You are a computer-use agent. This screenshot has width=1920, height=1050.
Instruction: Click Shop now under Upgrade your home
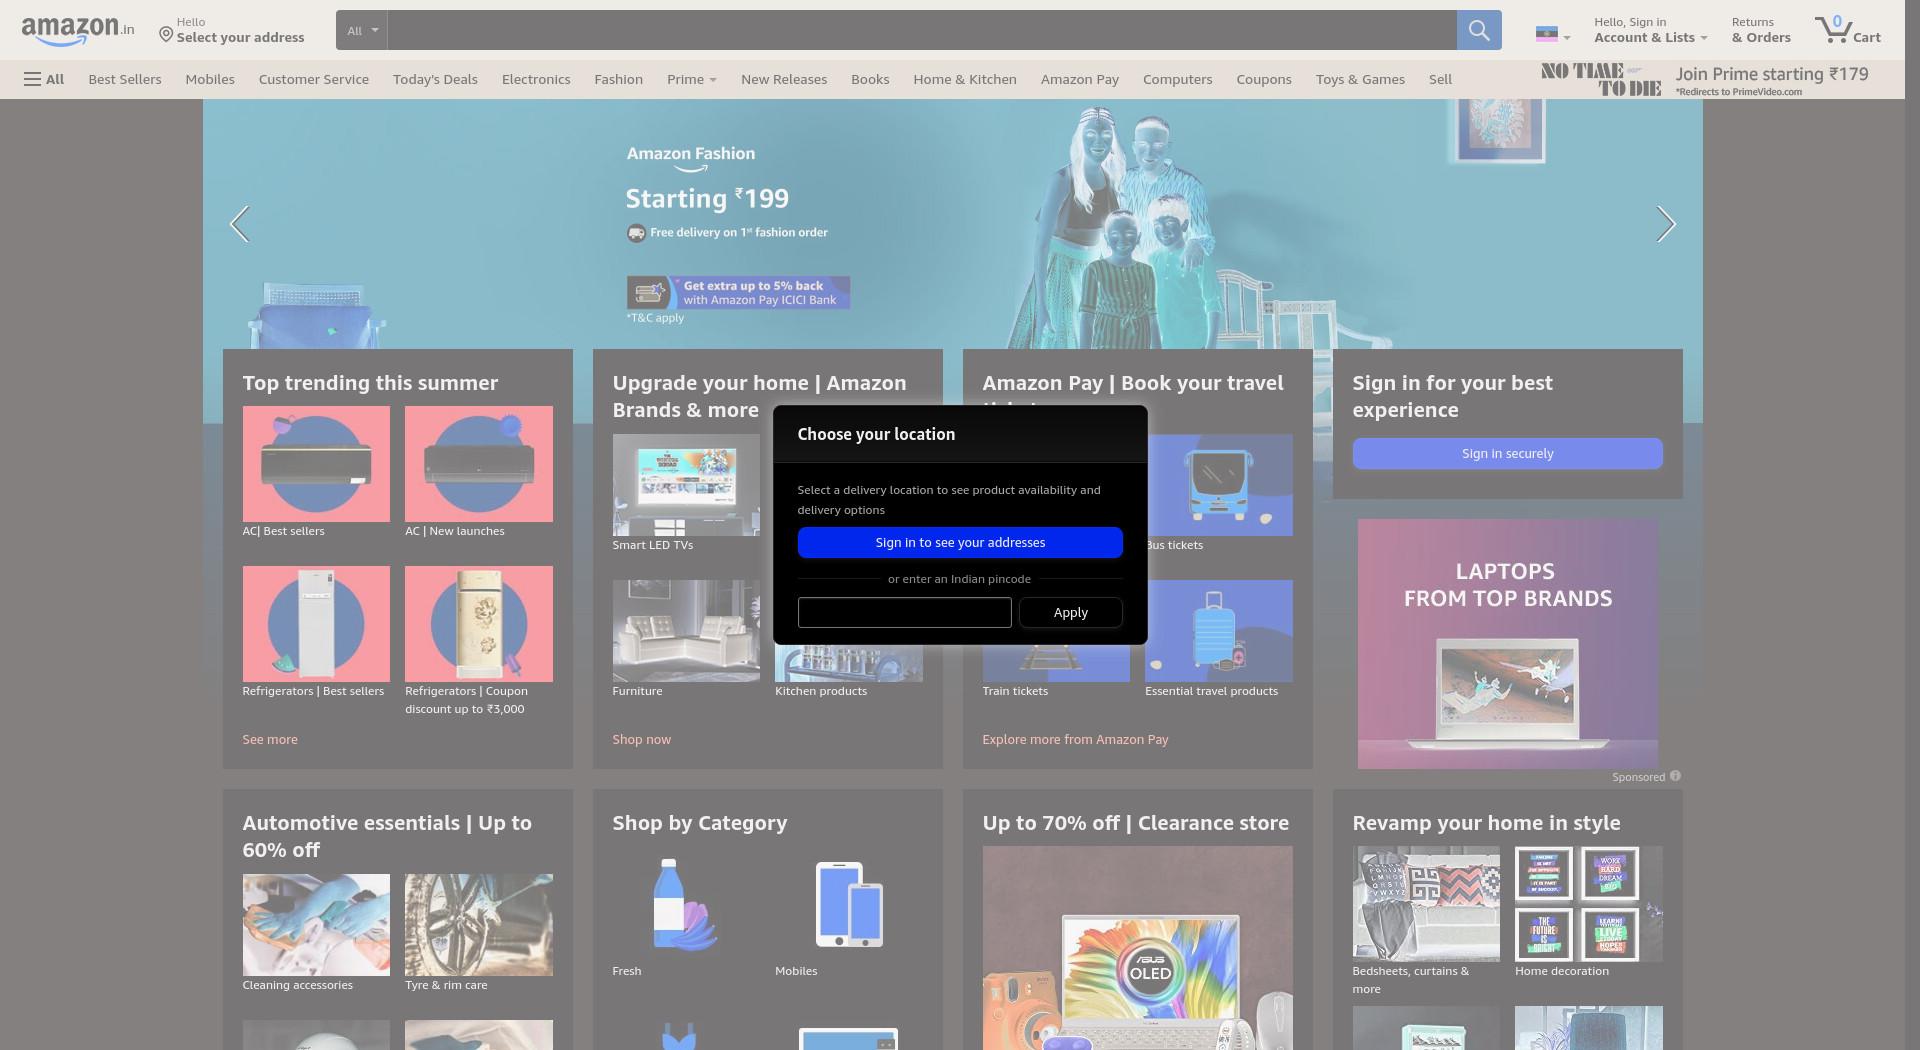pyautogui.click(x=641, y=739)
